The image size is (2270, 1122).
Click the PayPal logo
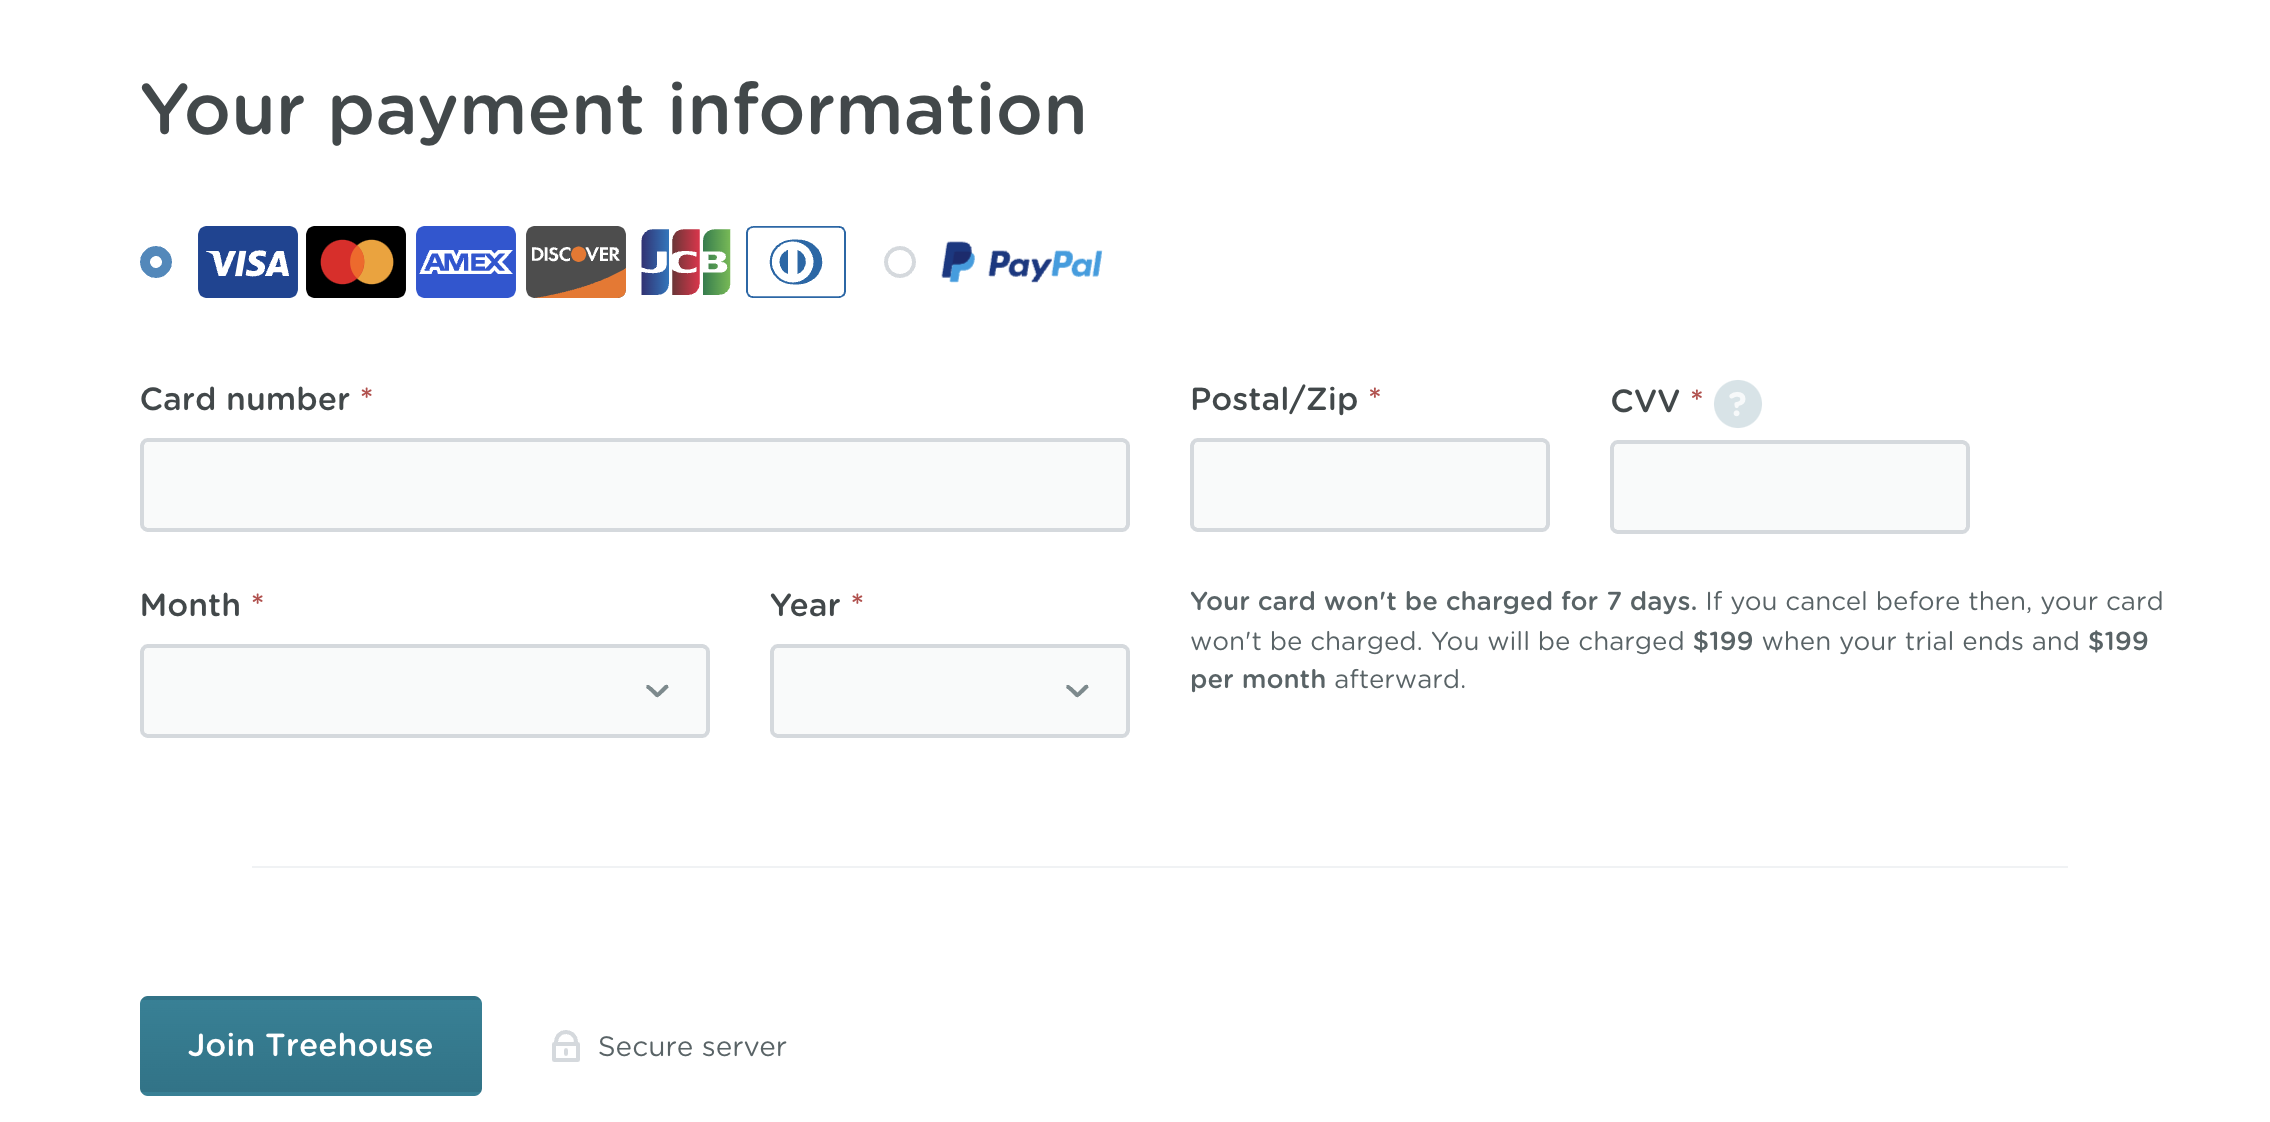pos(1021,263)
